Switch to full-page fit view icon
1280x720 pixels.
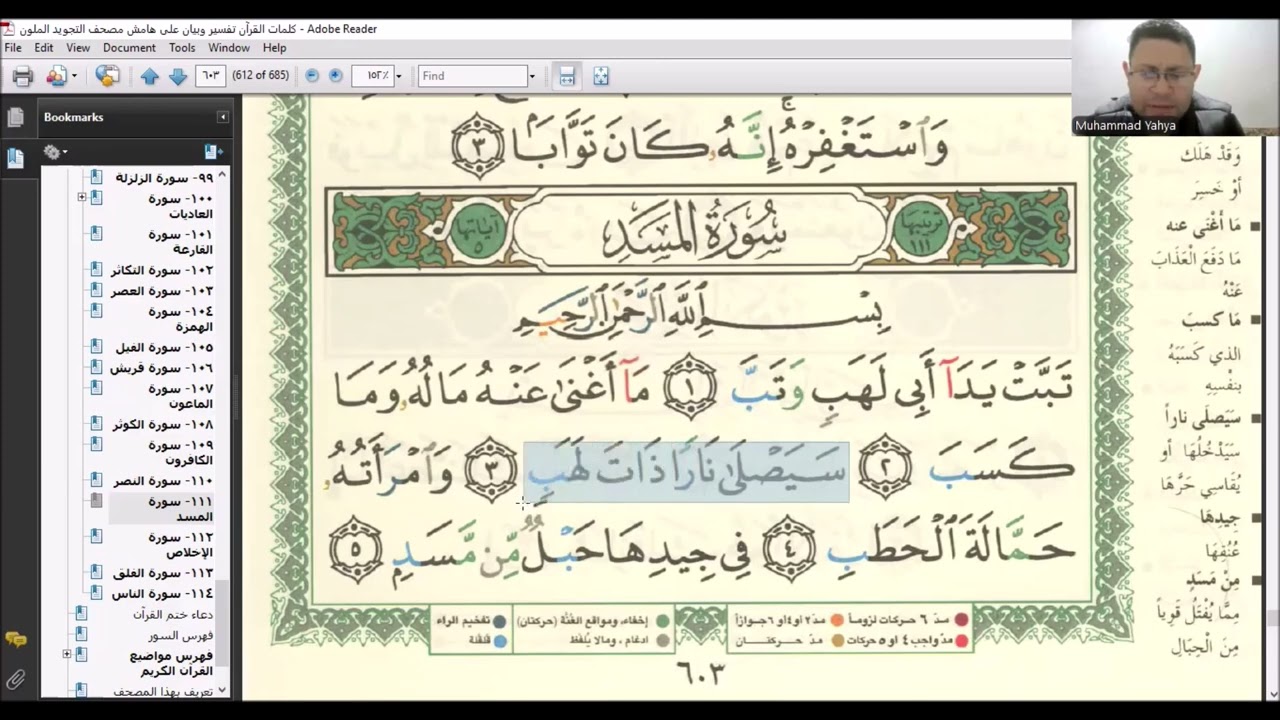pyautogui.click(x=601, y=76)
